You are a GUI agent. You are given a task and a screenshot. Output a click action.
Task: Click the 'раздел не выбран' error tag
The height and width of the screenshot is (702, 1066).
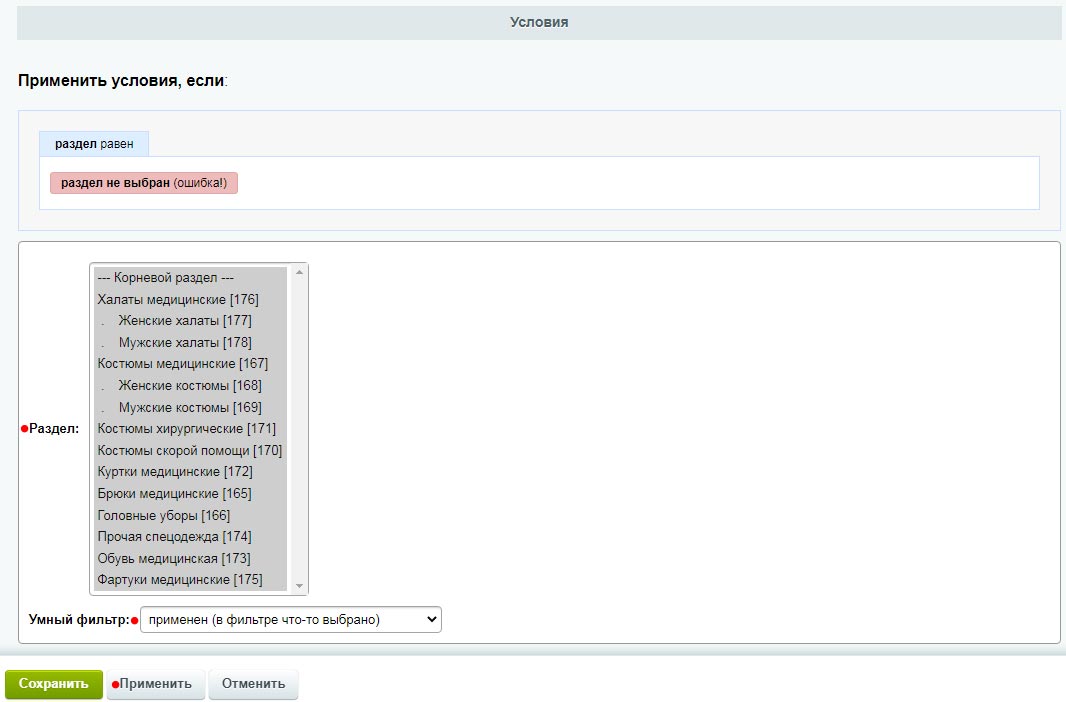pos(144,183)
